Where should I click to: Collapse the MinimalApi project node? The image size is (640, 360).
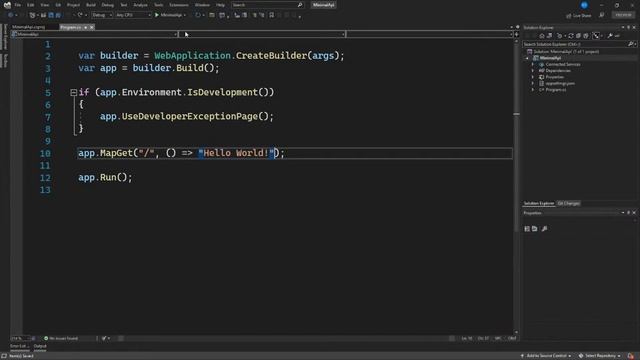coord(527,58)
